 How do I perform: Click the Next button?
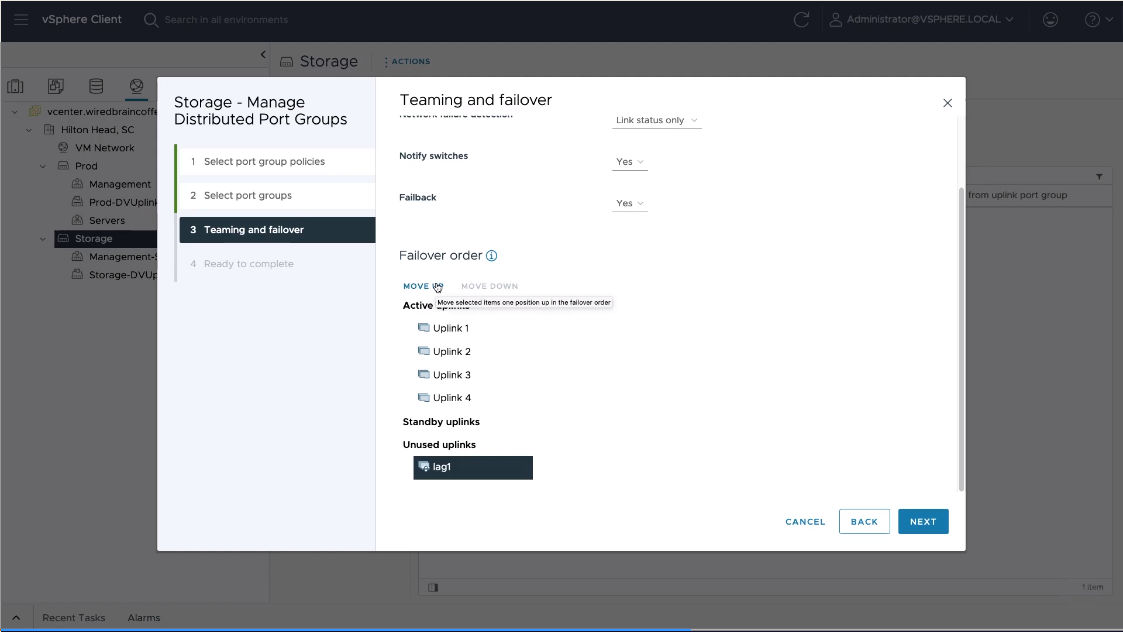(922, 522)
